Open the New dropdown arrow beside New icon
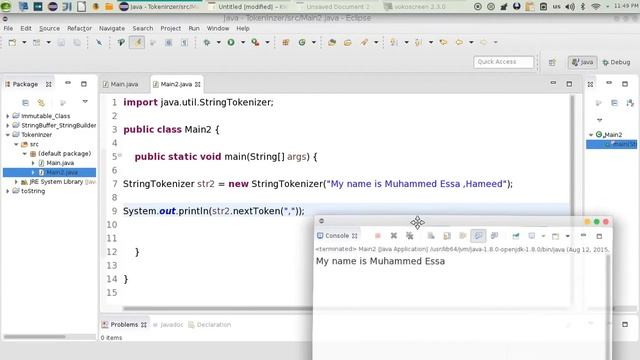Screen dimensions: 640x360 click(24, 42)
